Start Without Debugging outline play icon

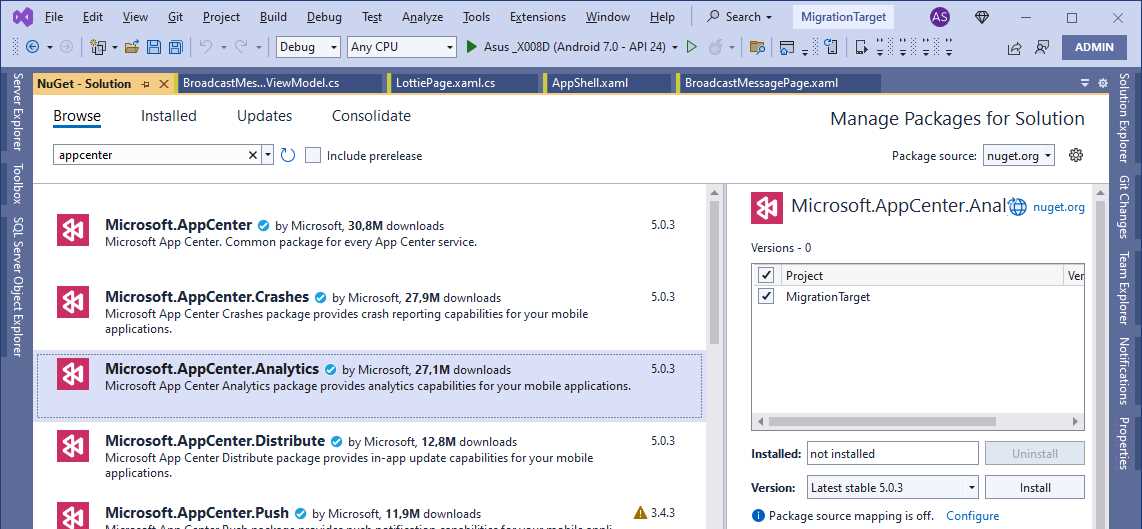click(692, 47)
